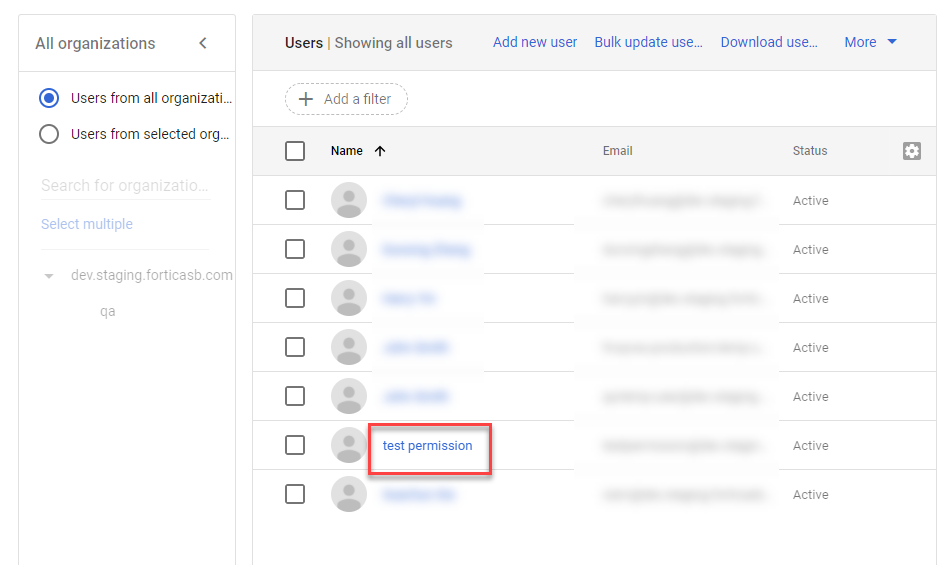Open Bulk update users

pos(648,42)
